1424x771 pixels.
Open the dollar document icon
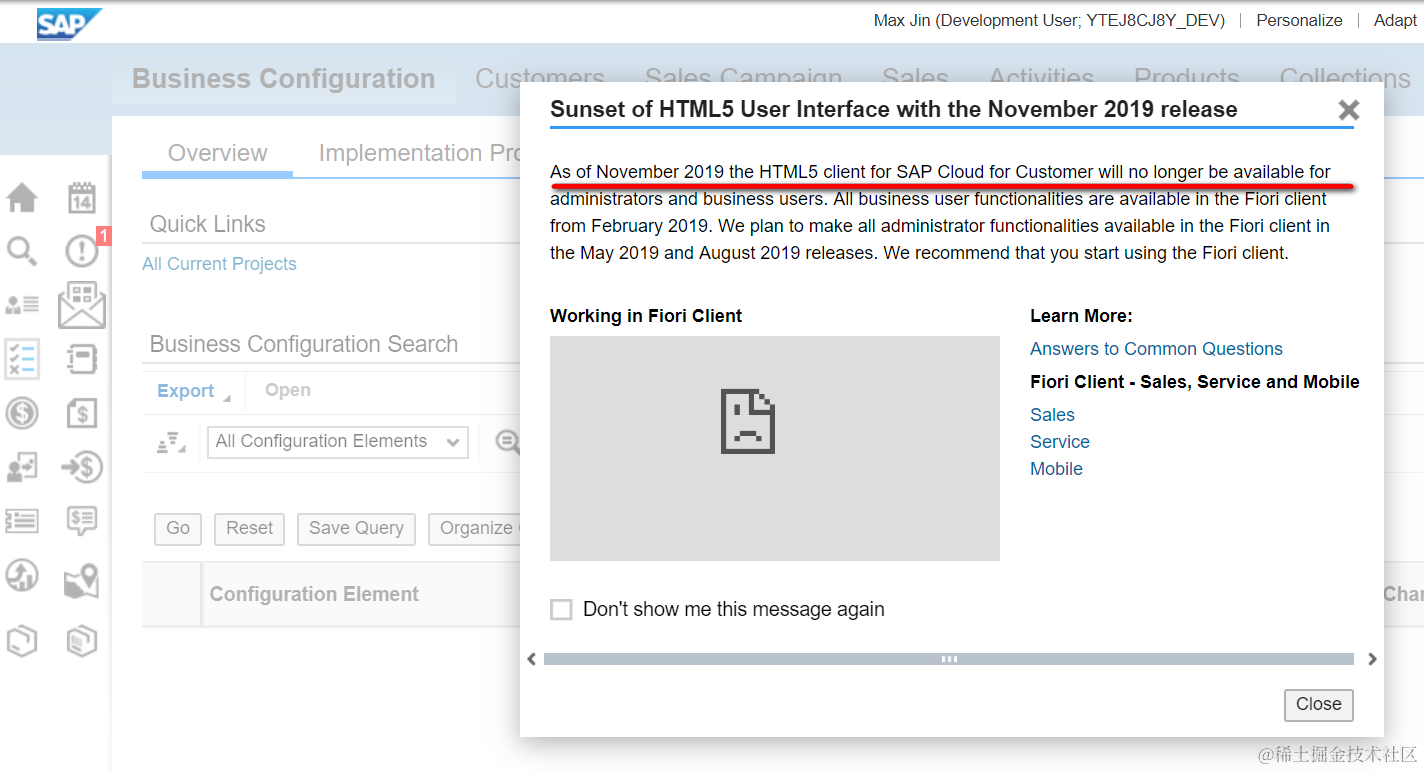(82, 412)
